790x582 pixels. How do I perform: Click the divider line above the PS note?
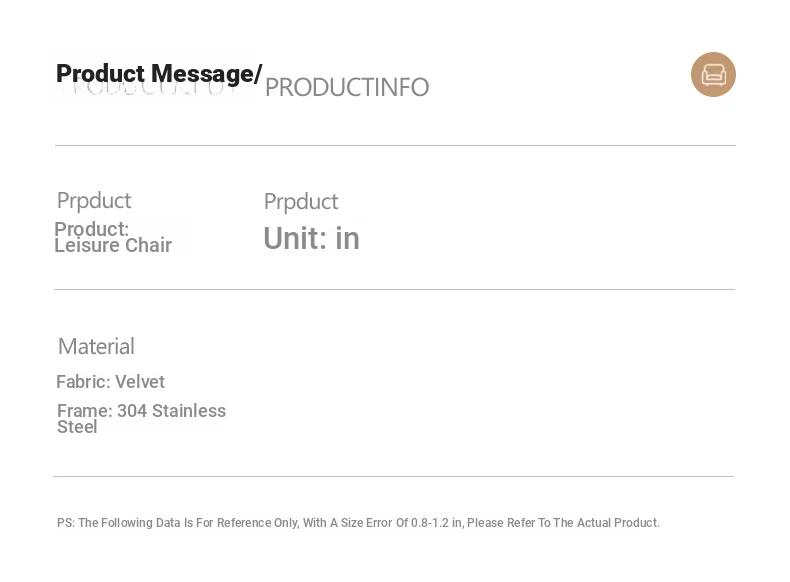(393, 477)
